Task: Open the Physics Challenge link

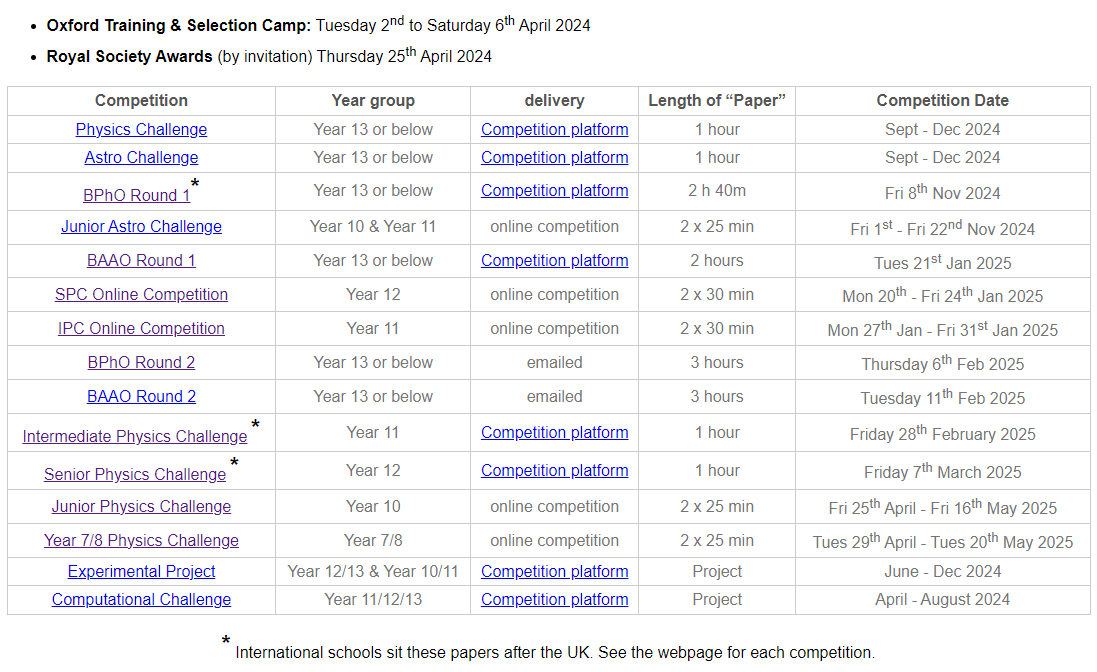Action: coord(141,129)
